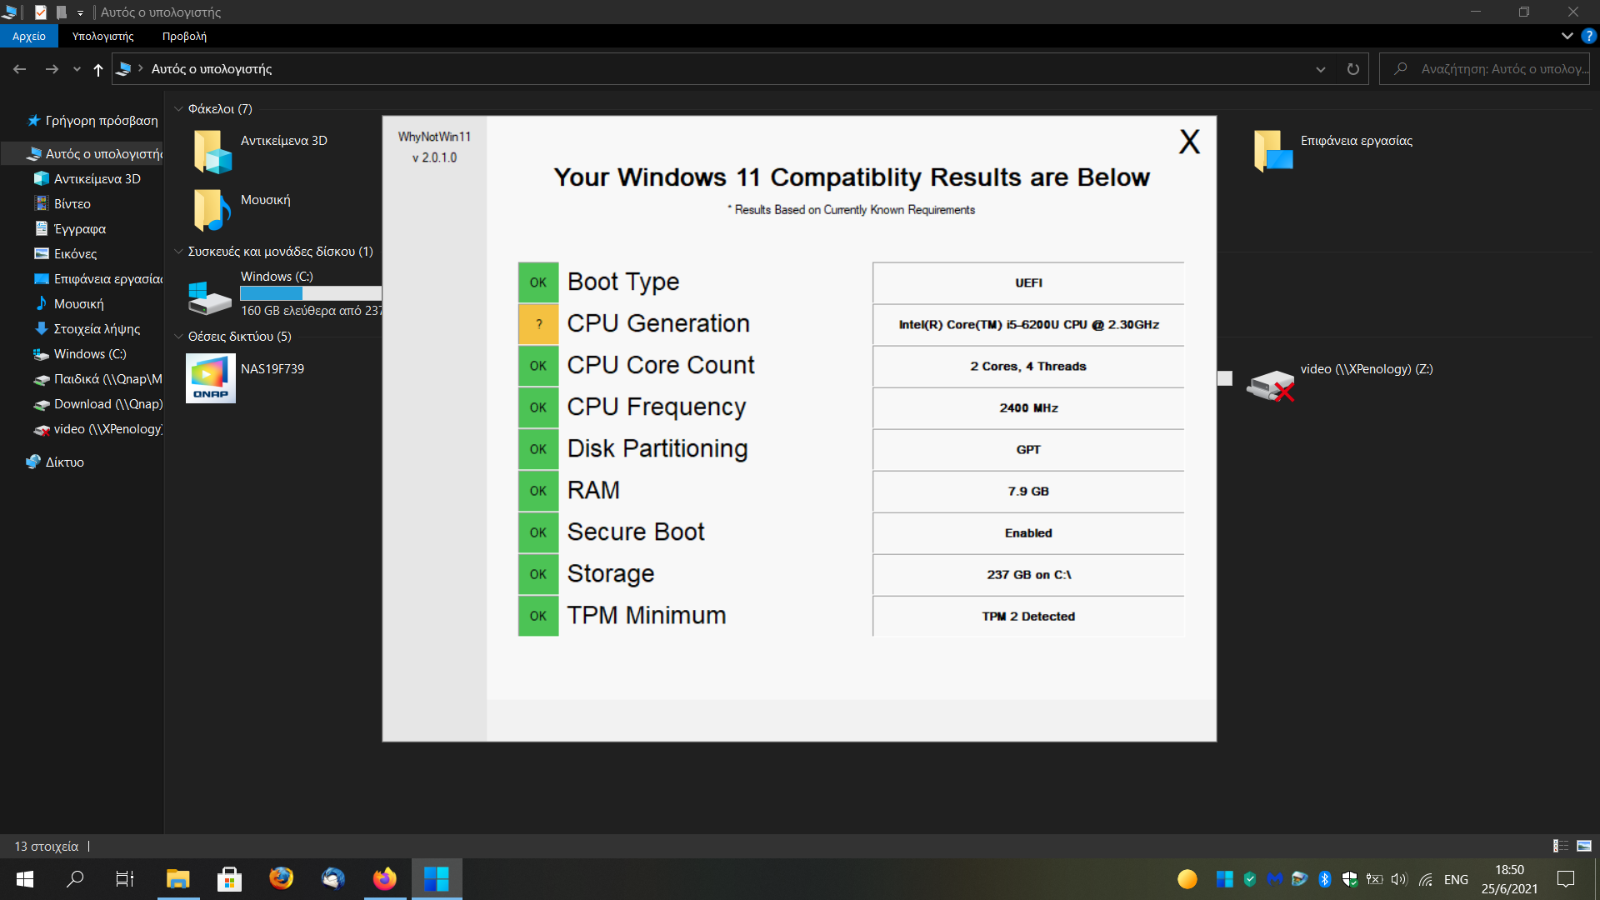
Task: Open the Customize Quick Access Toolbar dropdown
Action: point(80,13)
